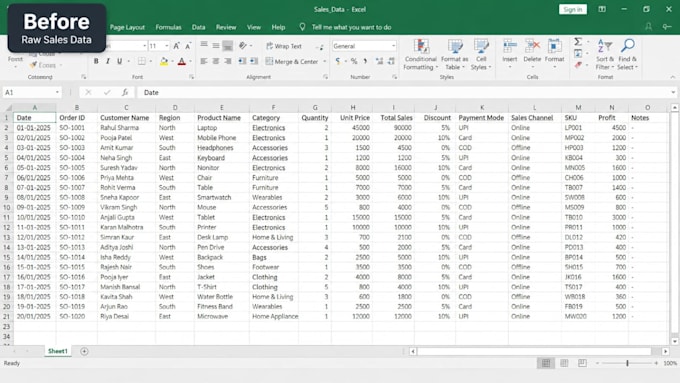Open font size dropdown

point(167,46)
